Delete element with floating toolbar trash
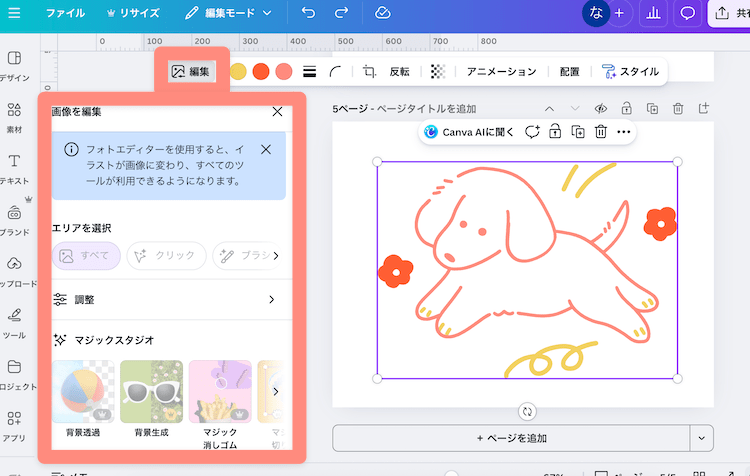This screenshot has width=750, height=476. click(x=601, y=132)
